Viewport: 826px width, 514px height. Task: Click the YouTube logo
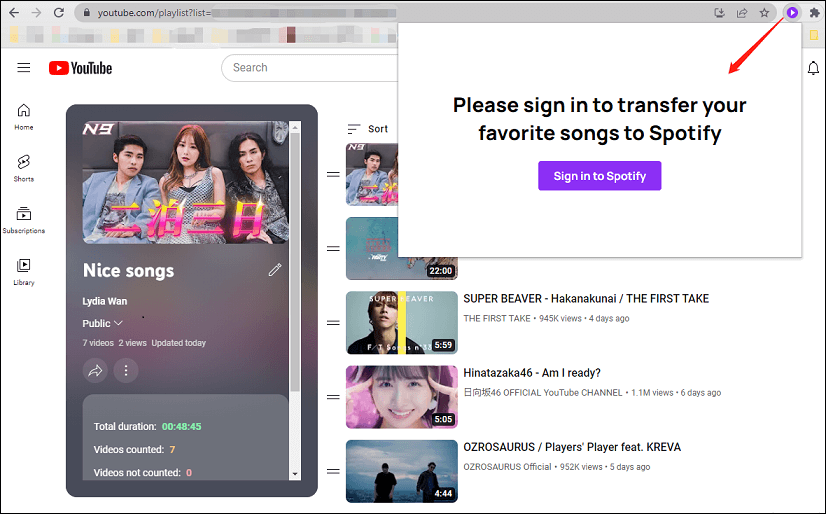click(x=81, y=68)
